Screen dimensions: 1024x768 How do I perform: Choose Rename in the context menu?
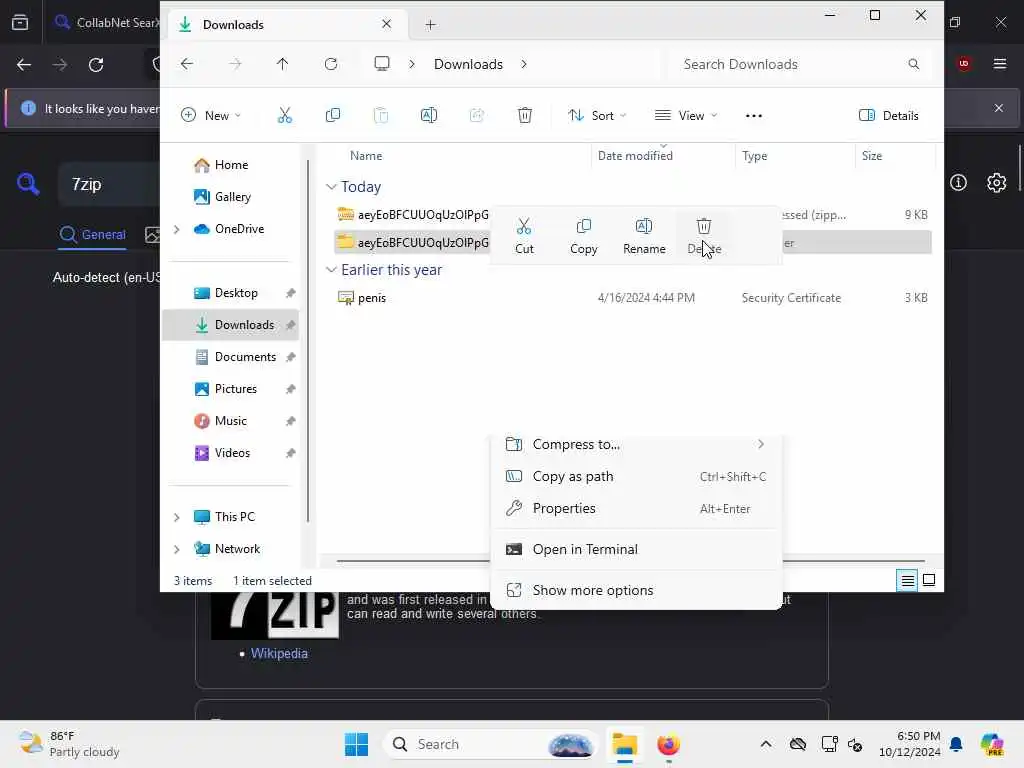pos(644,236)
